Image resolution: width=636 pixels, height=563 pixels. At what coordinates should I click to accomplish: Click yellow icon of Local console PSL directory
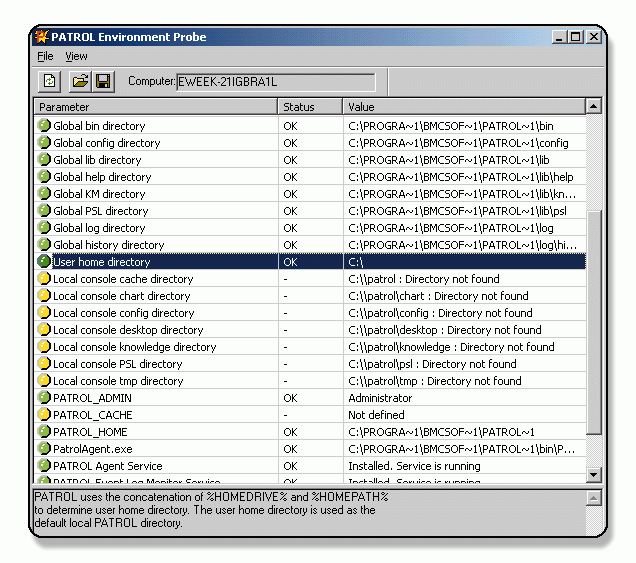pyautogui.click(x=43, y=363)
